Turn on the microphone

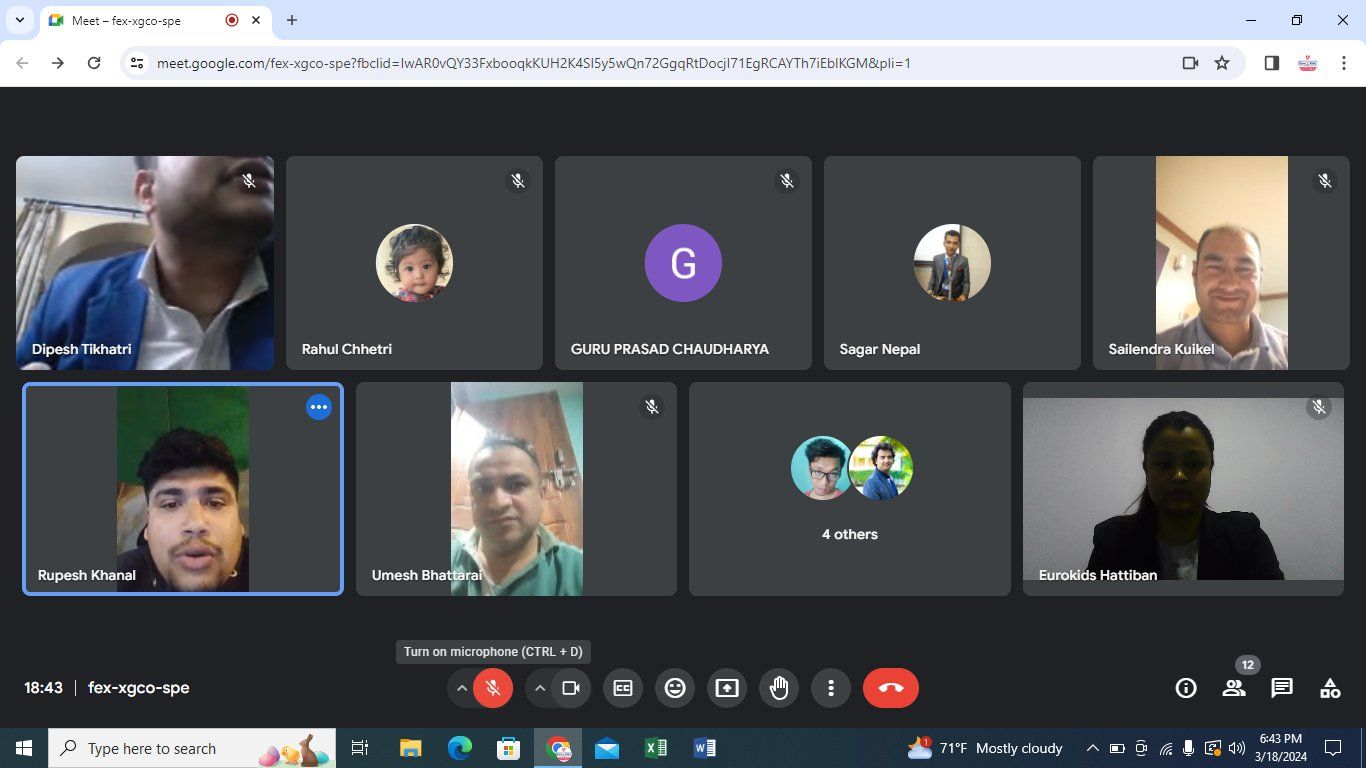(x=492, y=688)
